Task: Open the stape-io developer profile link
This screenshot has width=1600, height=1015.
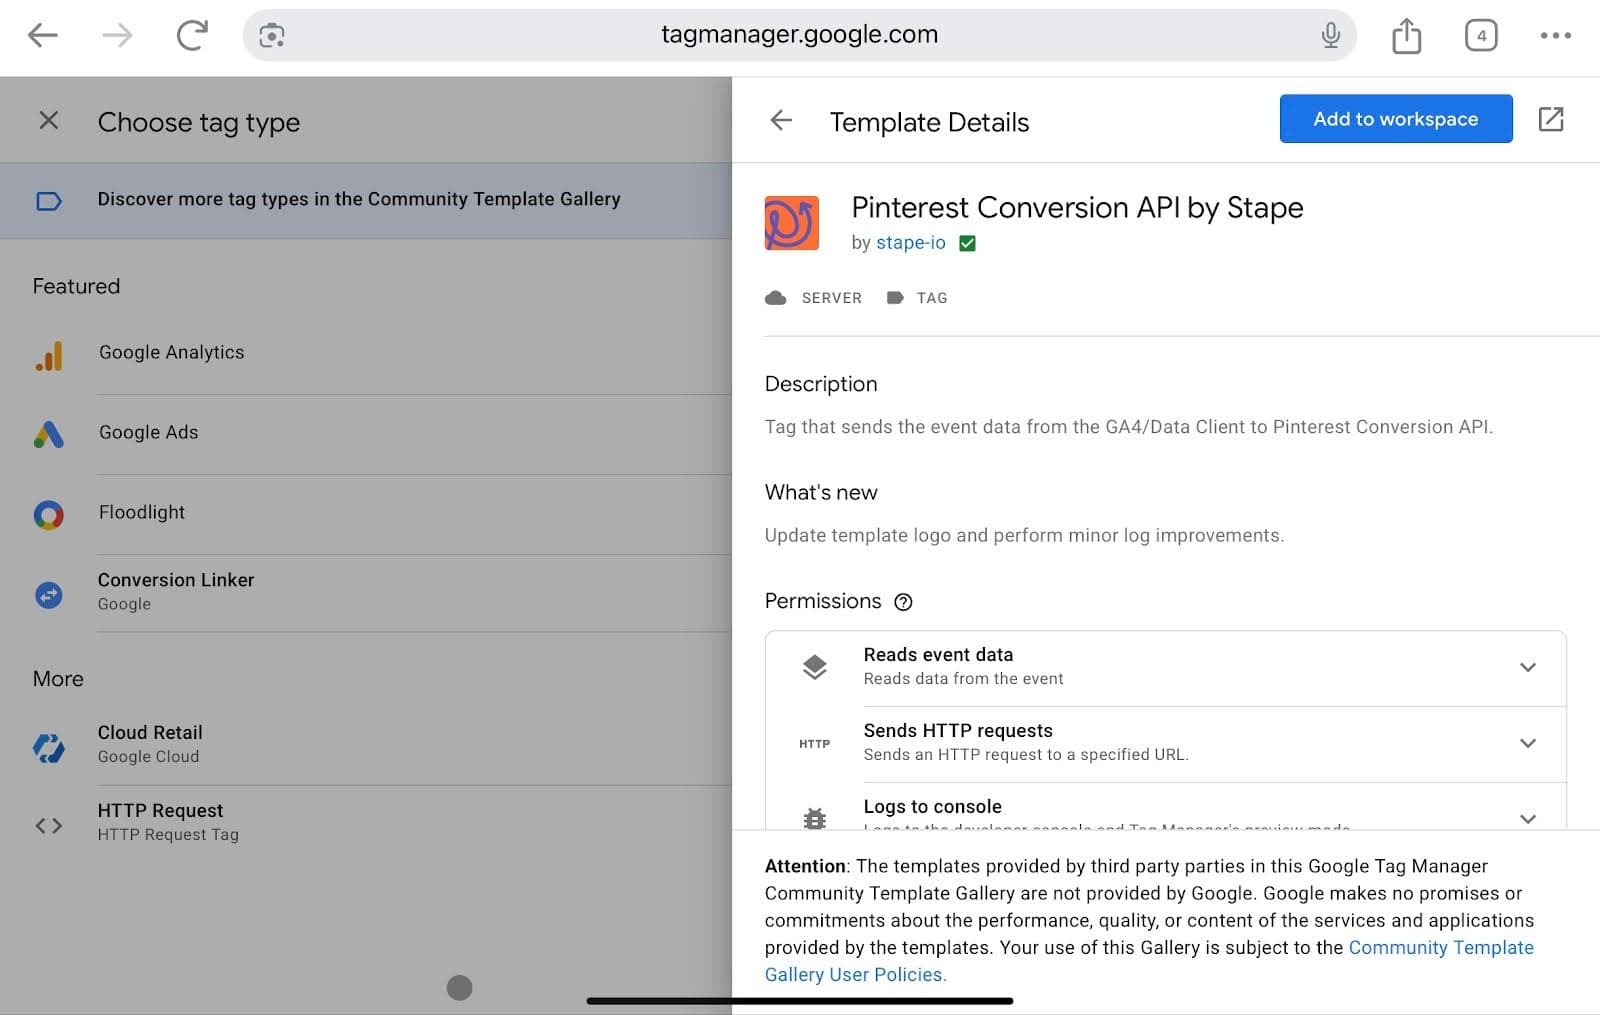Action: (910, 242)
